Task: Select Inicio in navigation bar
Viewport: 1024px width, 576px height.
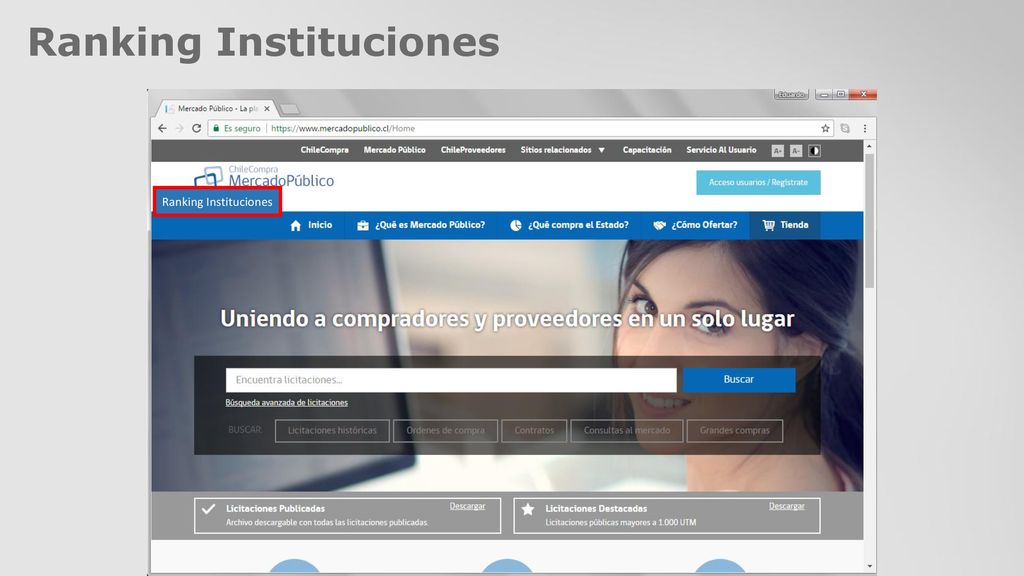Action: point(311,225)
